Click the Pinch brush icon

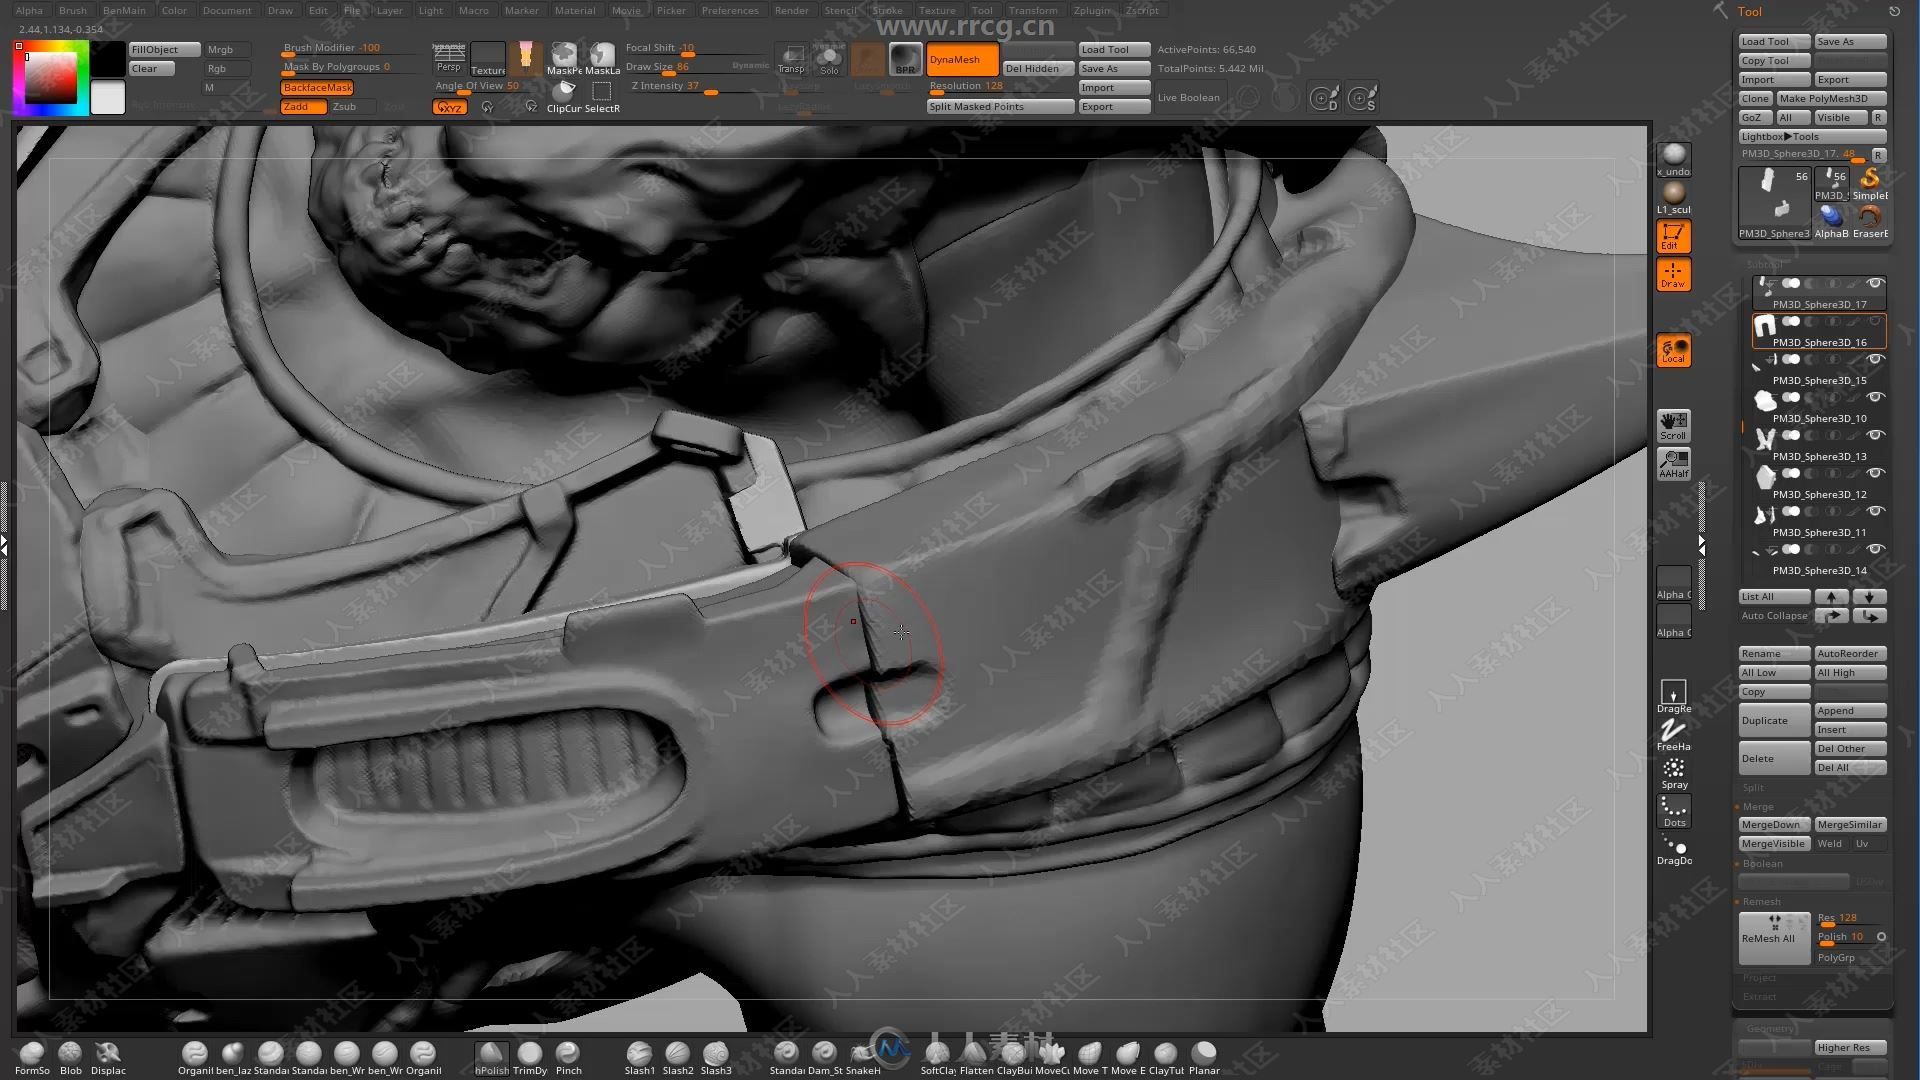[566, 1050]
